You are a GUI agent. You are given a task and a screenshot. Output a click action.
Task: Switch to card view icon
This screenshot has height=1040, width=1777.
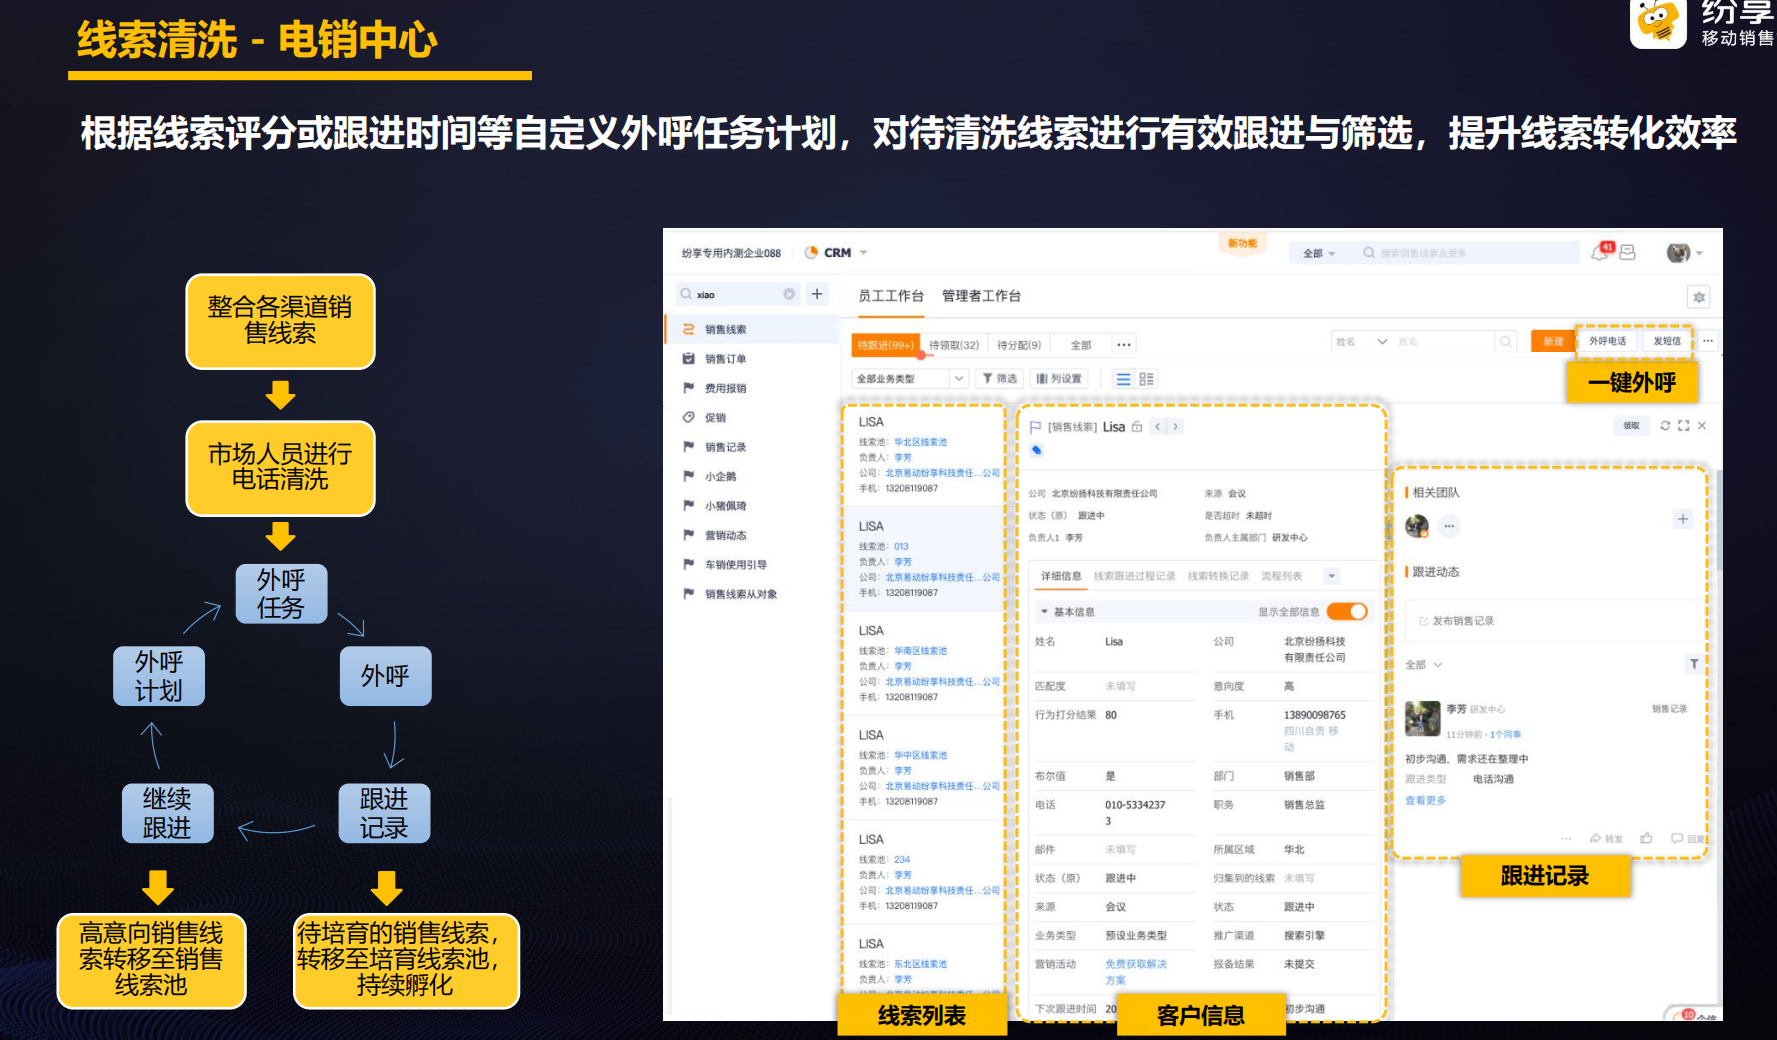(x=1146, y=379)
